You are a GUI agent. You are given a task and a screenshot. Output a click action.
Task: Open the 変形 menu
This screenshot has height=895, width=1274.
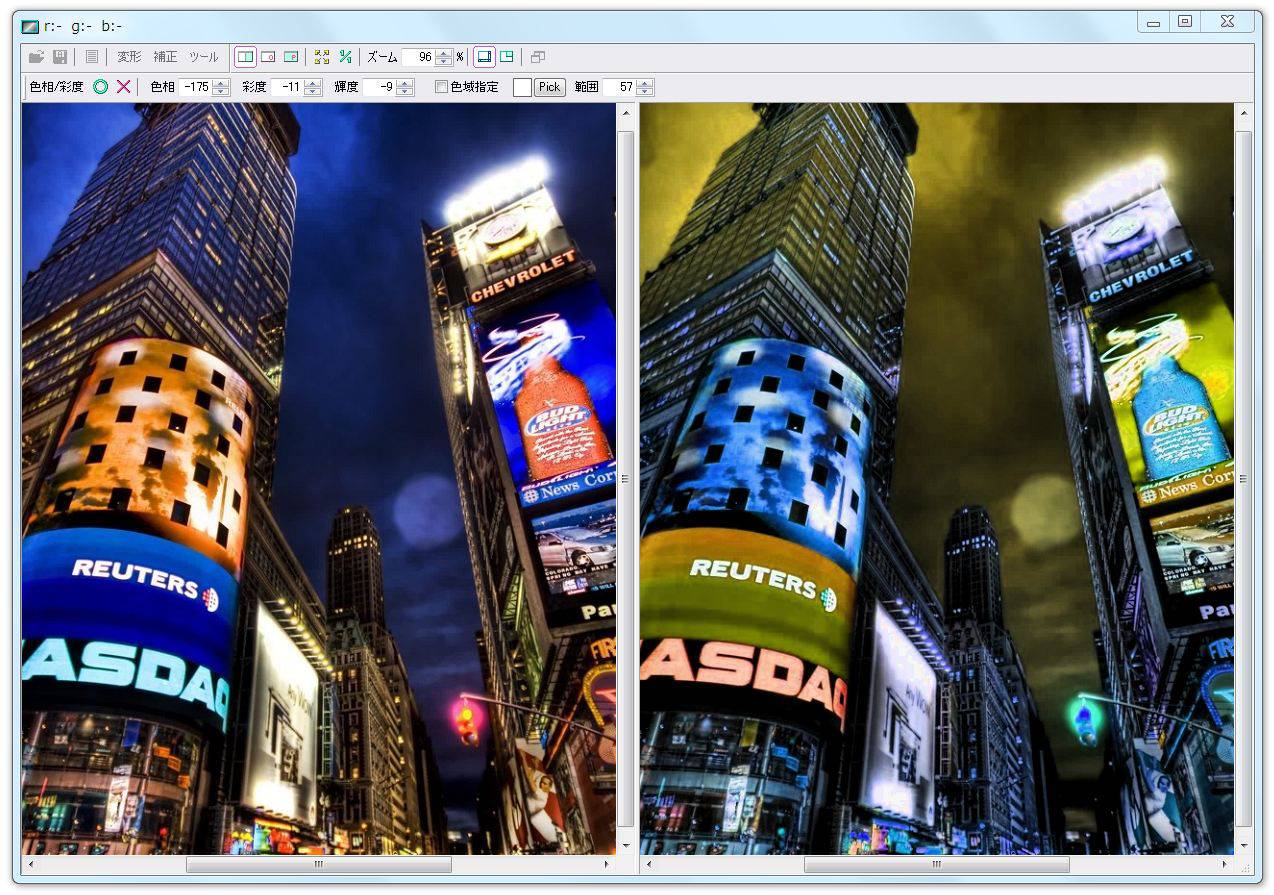(129, 57)
